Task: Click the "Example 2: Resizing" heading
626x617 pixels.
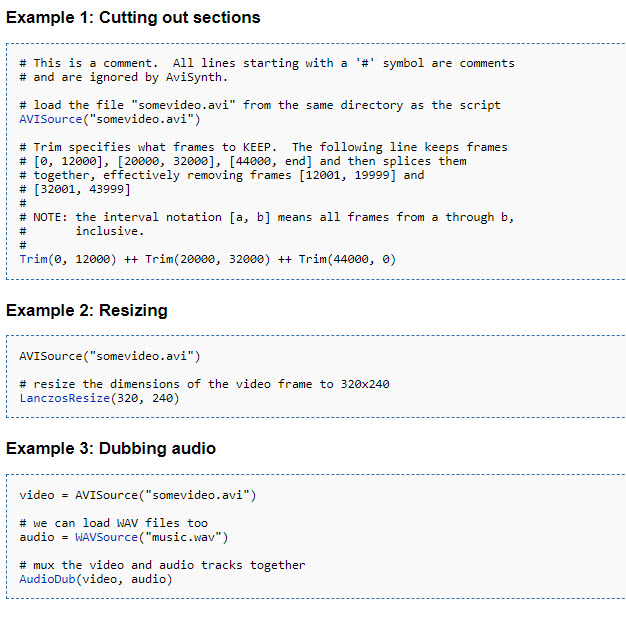Action: pyautogui.click(x=87, y=311)
